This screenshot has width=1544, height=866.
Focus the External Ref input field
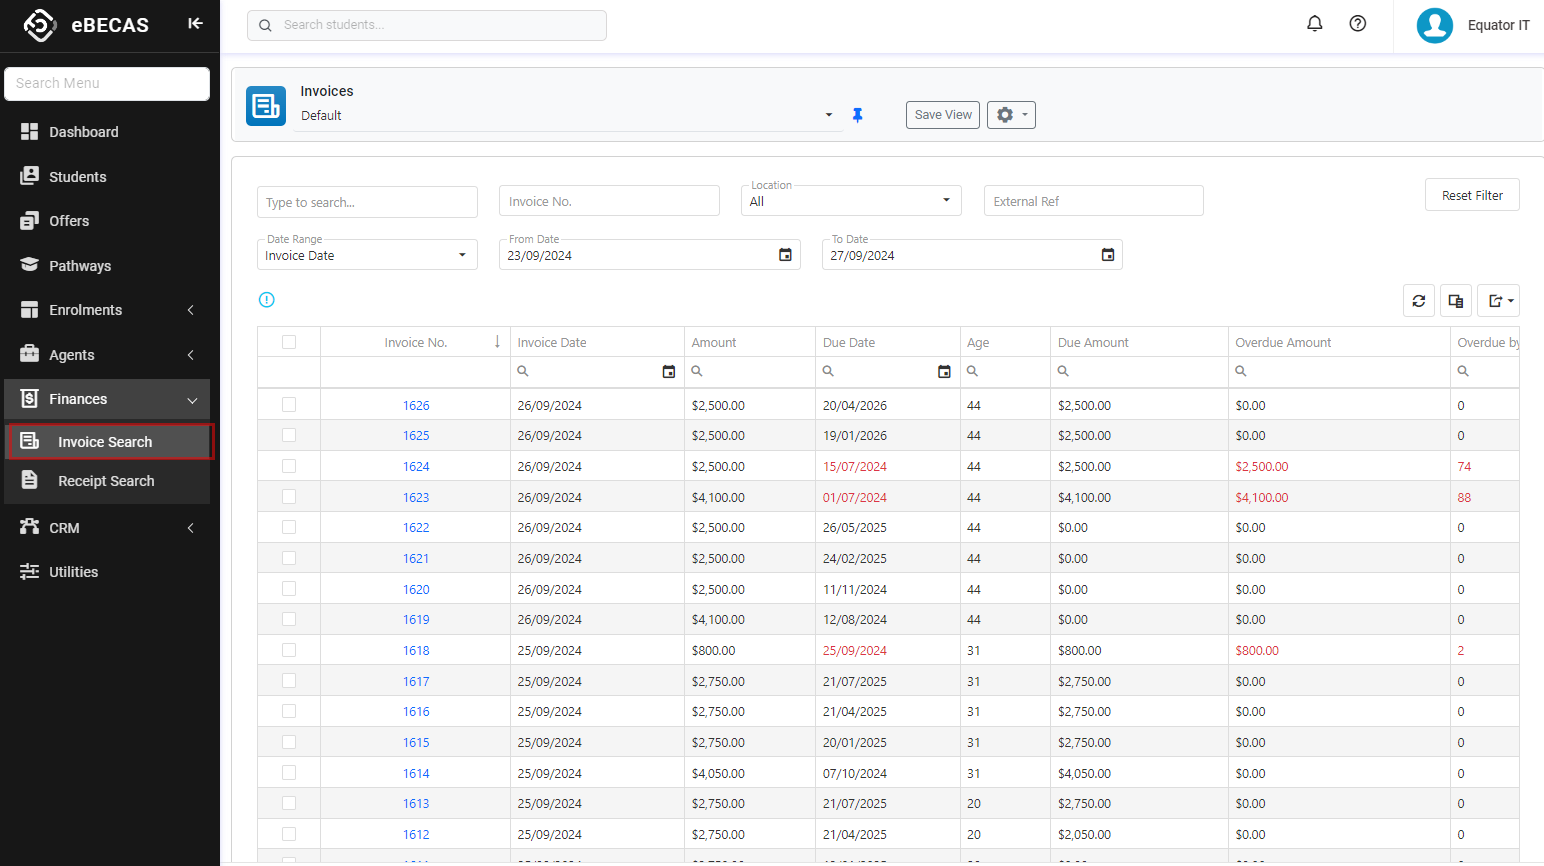[1093, 201]
